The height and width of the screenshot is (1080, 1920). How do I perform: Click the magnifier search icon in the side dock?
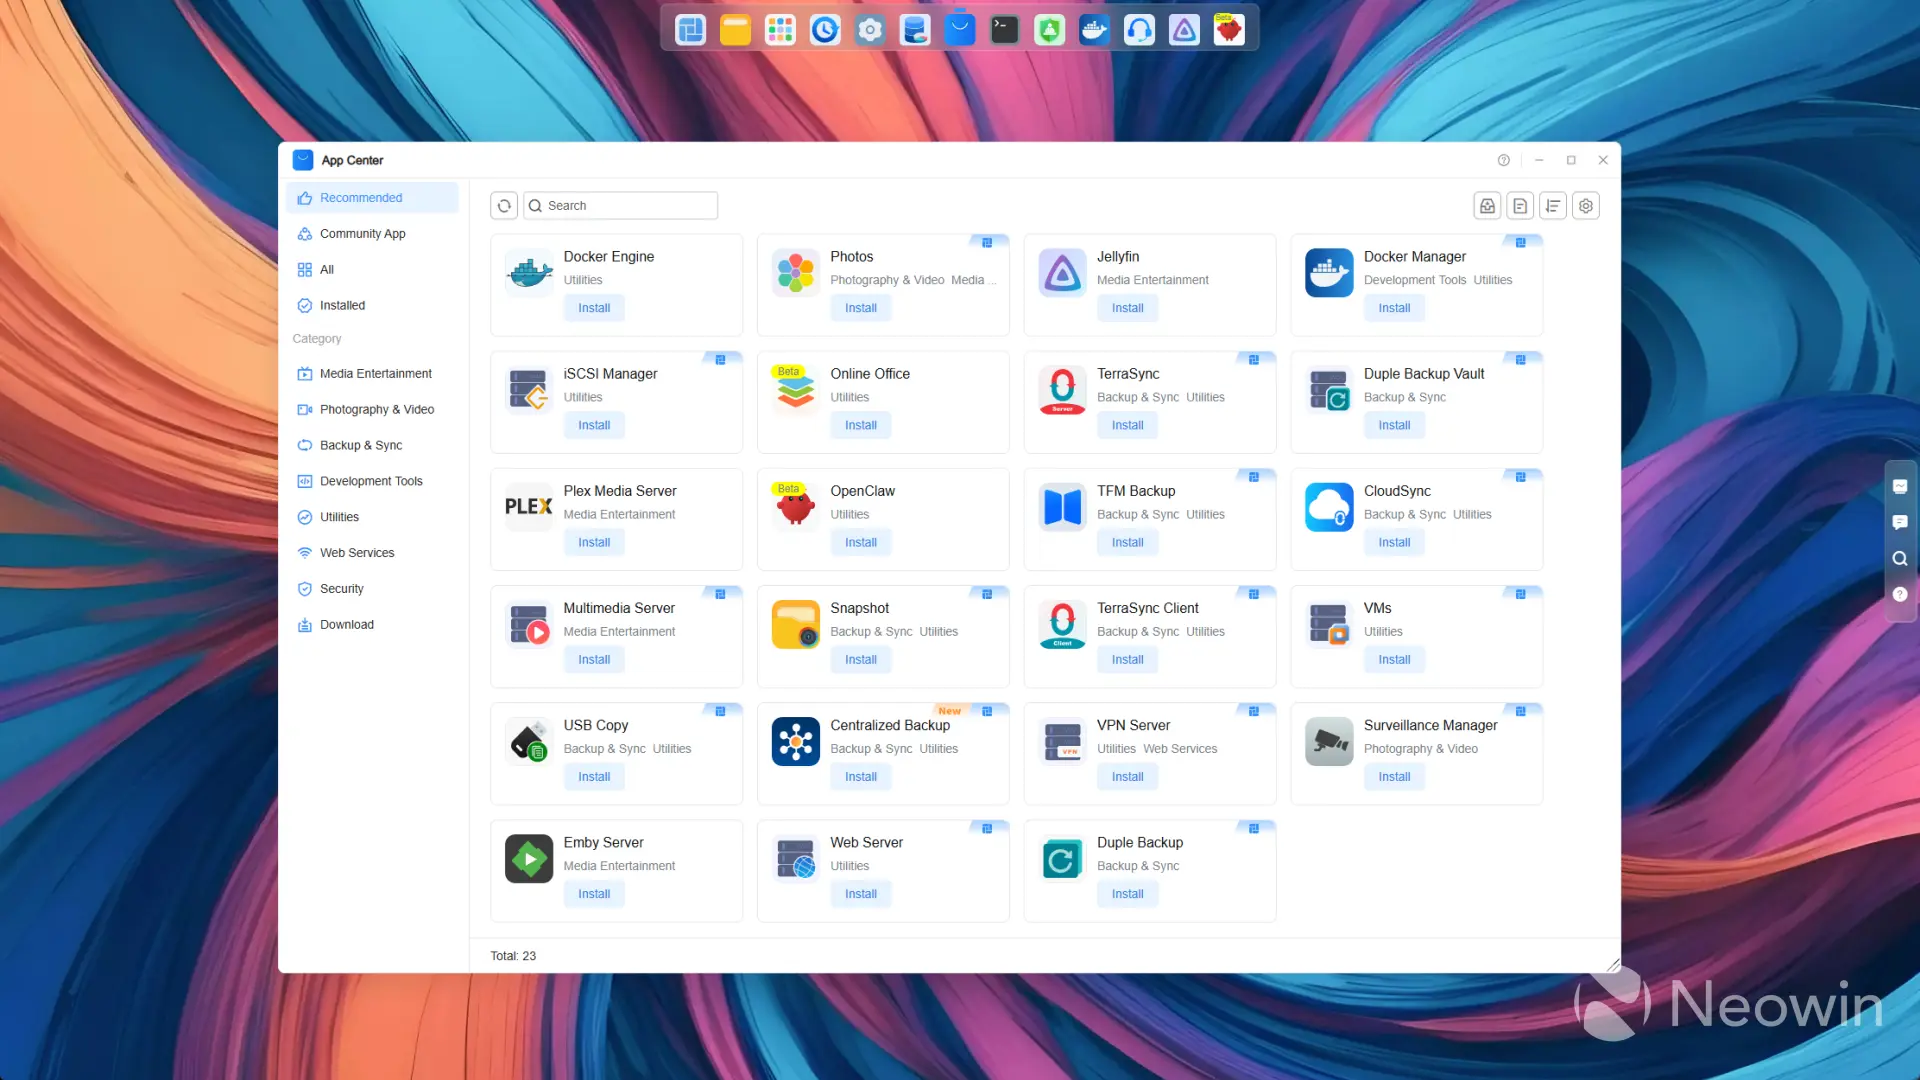pyautogui.click(x=1900, y=559)
